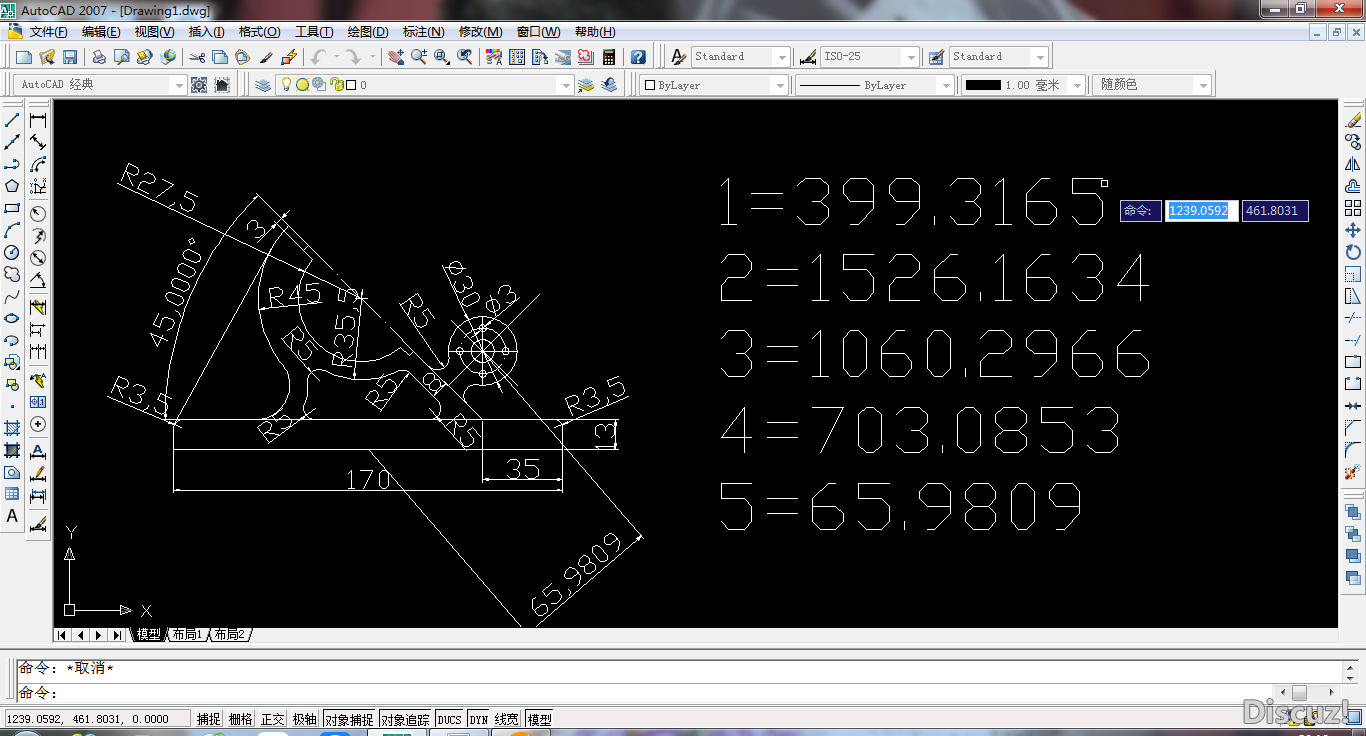
Task: Select the Line draw tool
Action: coord(12,120)
